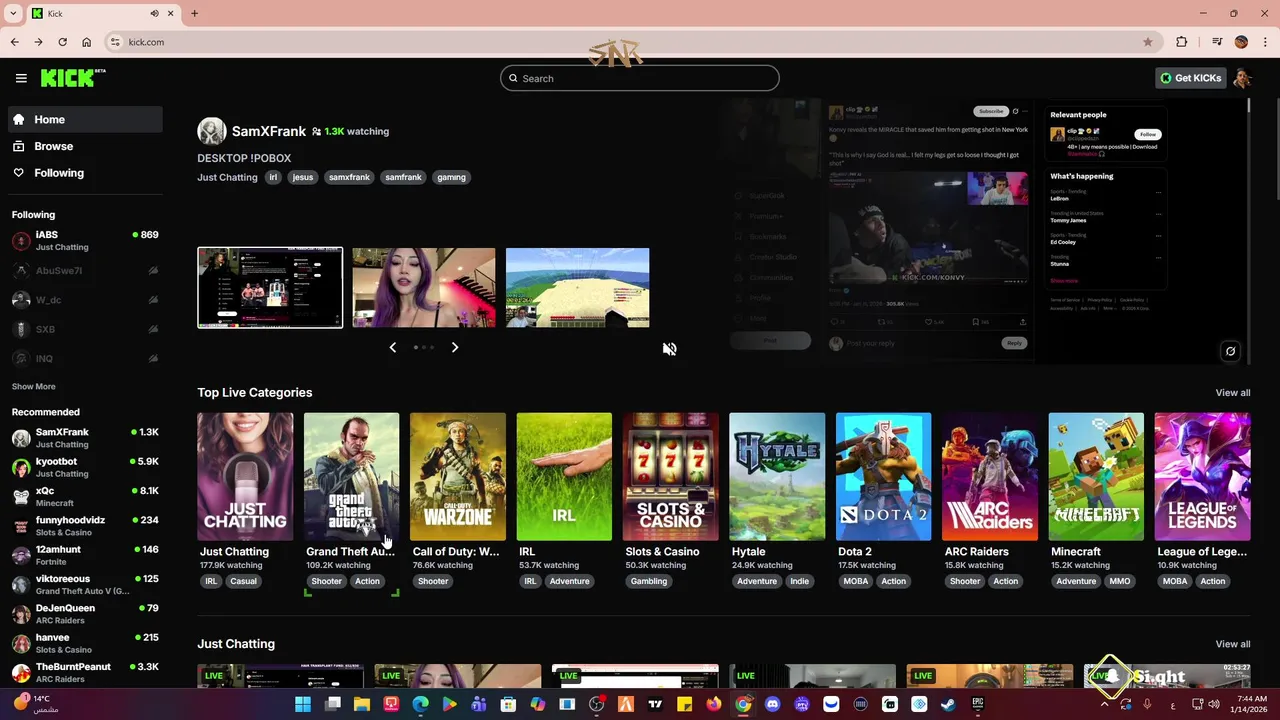Open viktoreeous in the Recommended list
The height and width of the screenshot is (720, 1280).
click(86, 584)
